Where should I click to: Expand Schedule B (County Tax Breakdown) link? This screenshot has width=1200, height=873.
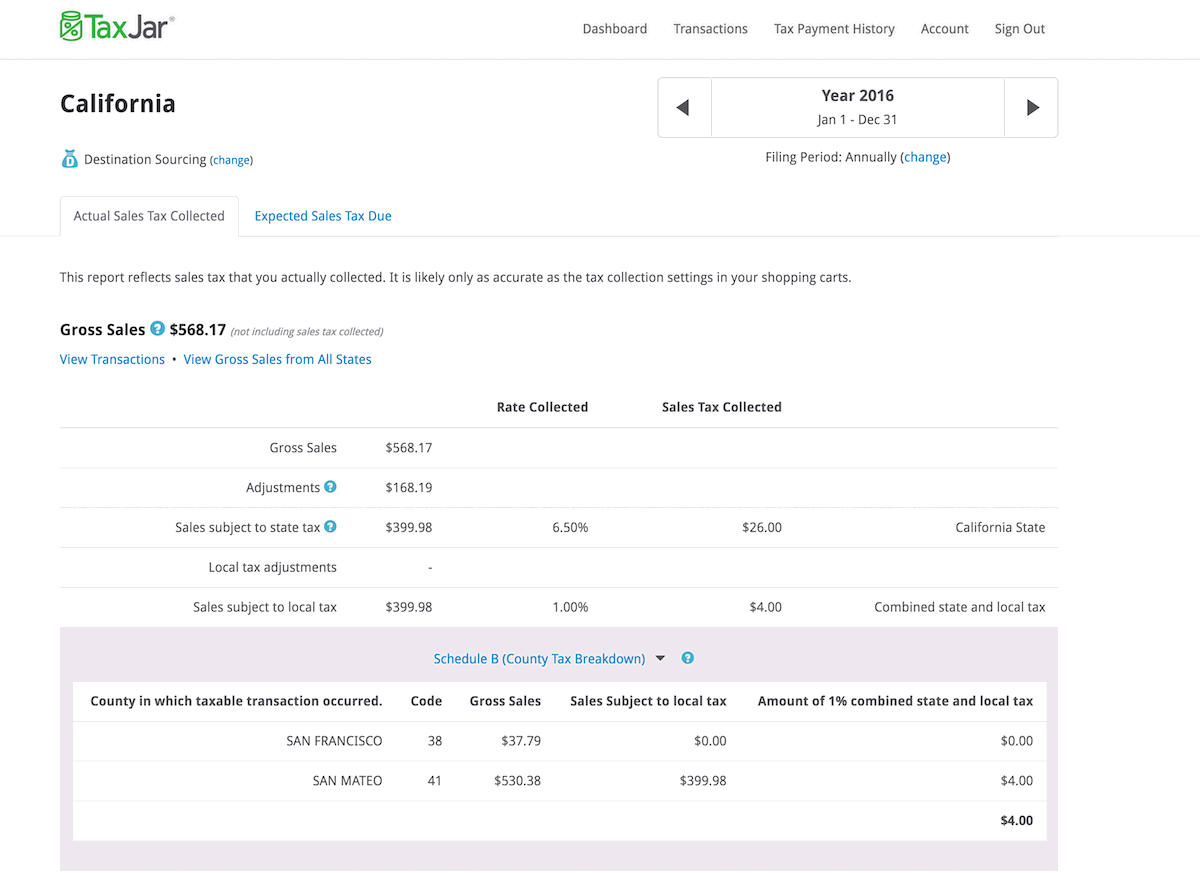539,659
